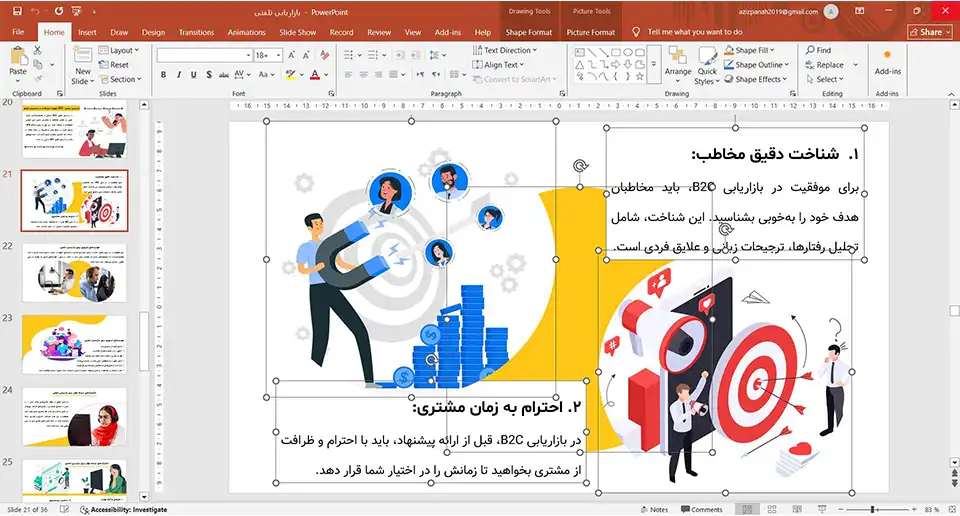Switch to the Transitions tab
Screen dimensions: 960x516
196,32
